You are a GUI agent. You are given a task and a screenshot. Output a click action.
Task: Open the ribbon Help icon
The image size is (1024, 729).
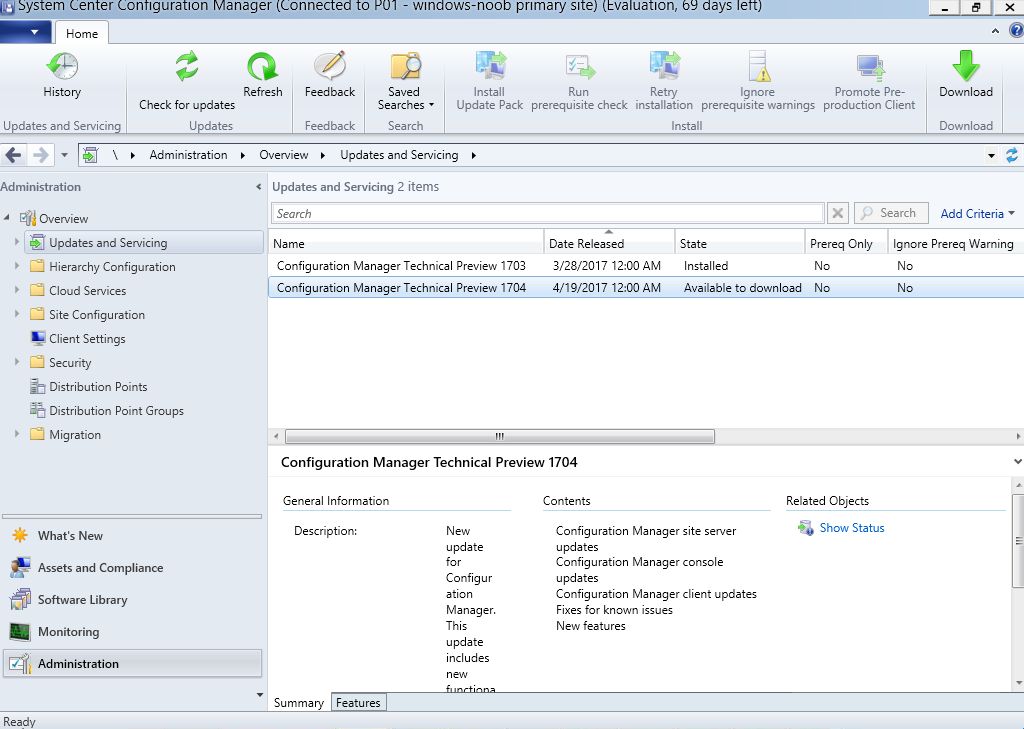point(1016,31)
